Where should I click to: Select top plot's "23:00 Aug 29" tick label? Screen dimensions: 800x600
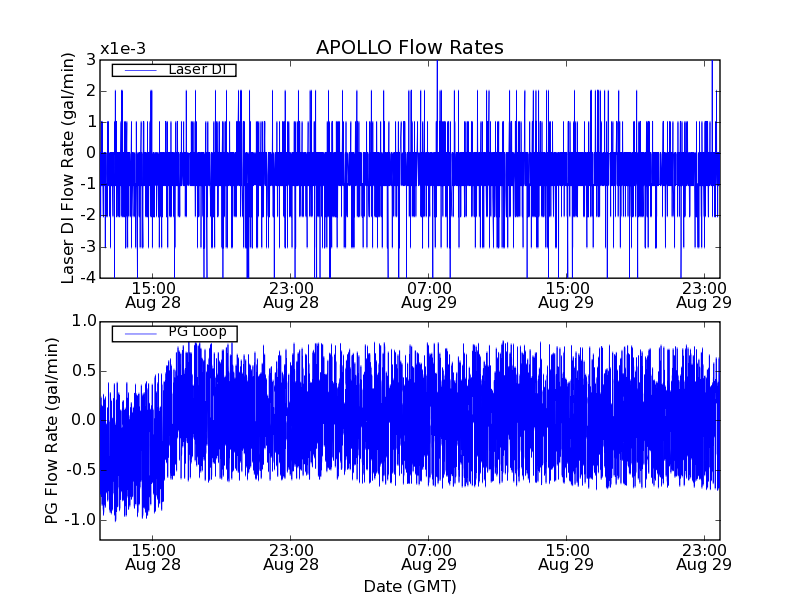[705, 294]
